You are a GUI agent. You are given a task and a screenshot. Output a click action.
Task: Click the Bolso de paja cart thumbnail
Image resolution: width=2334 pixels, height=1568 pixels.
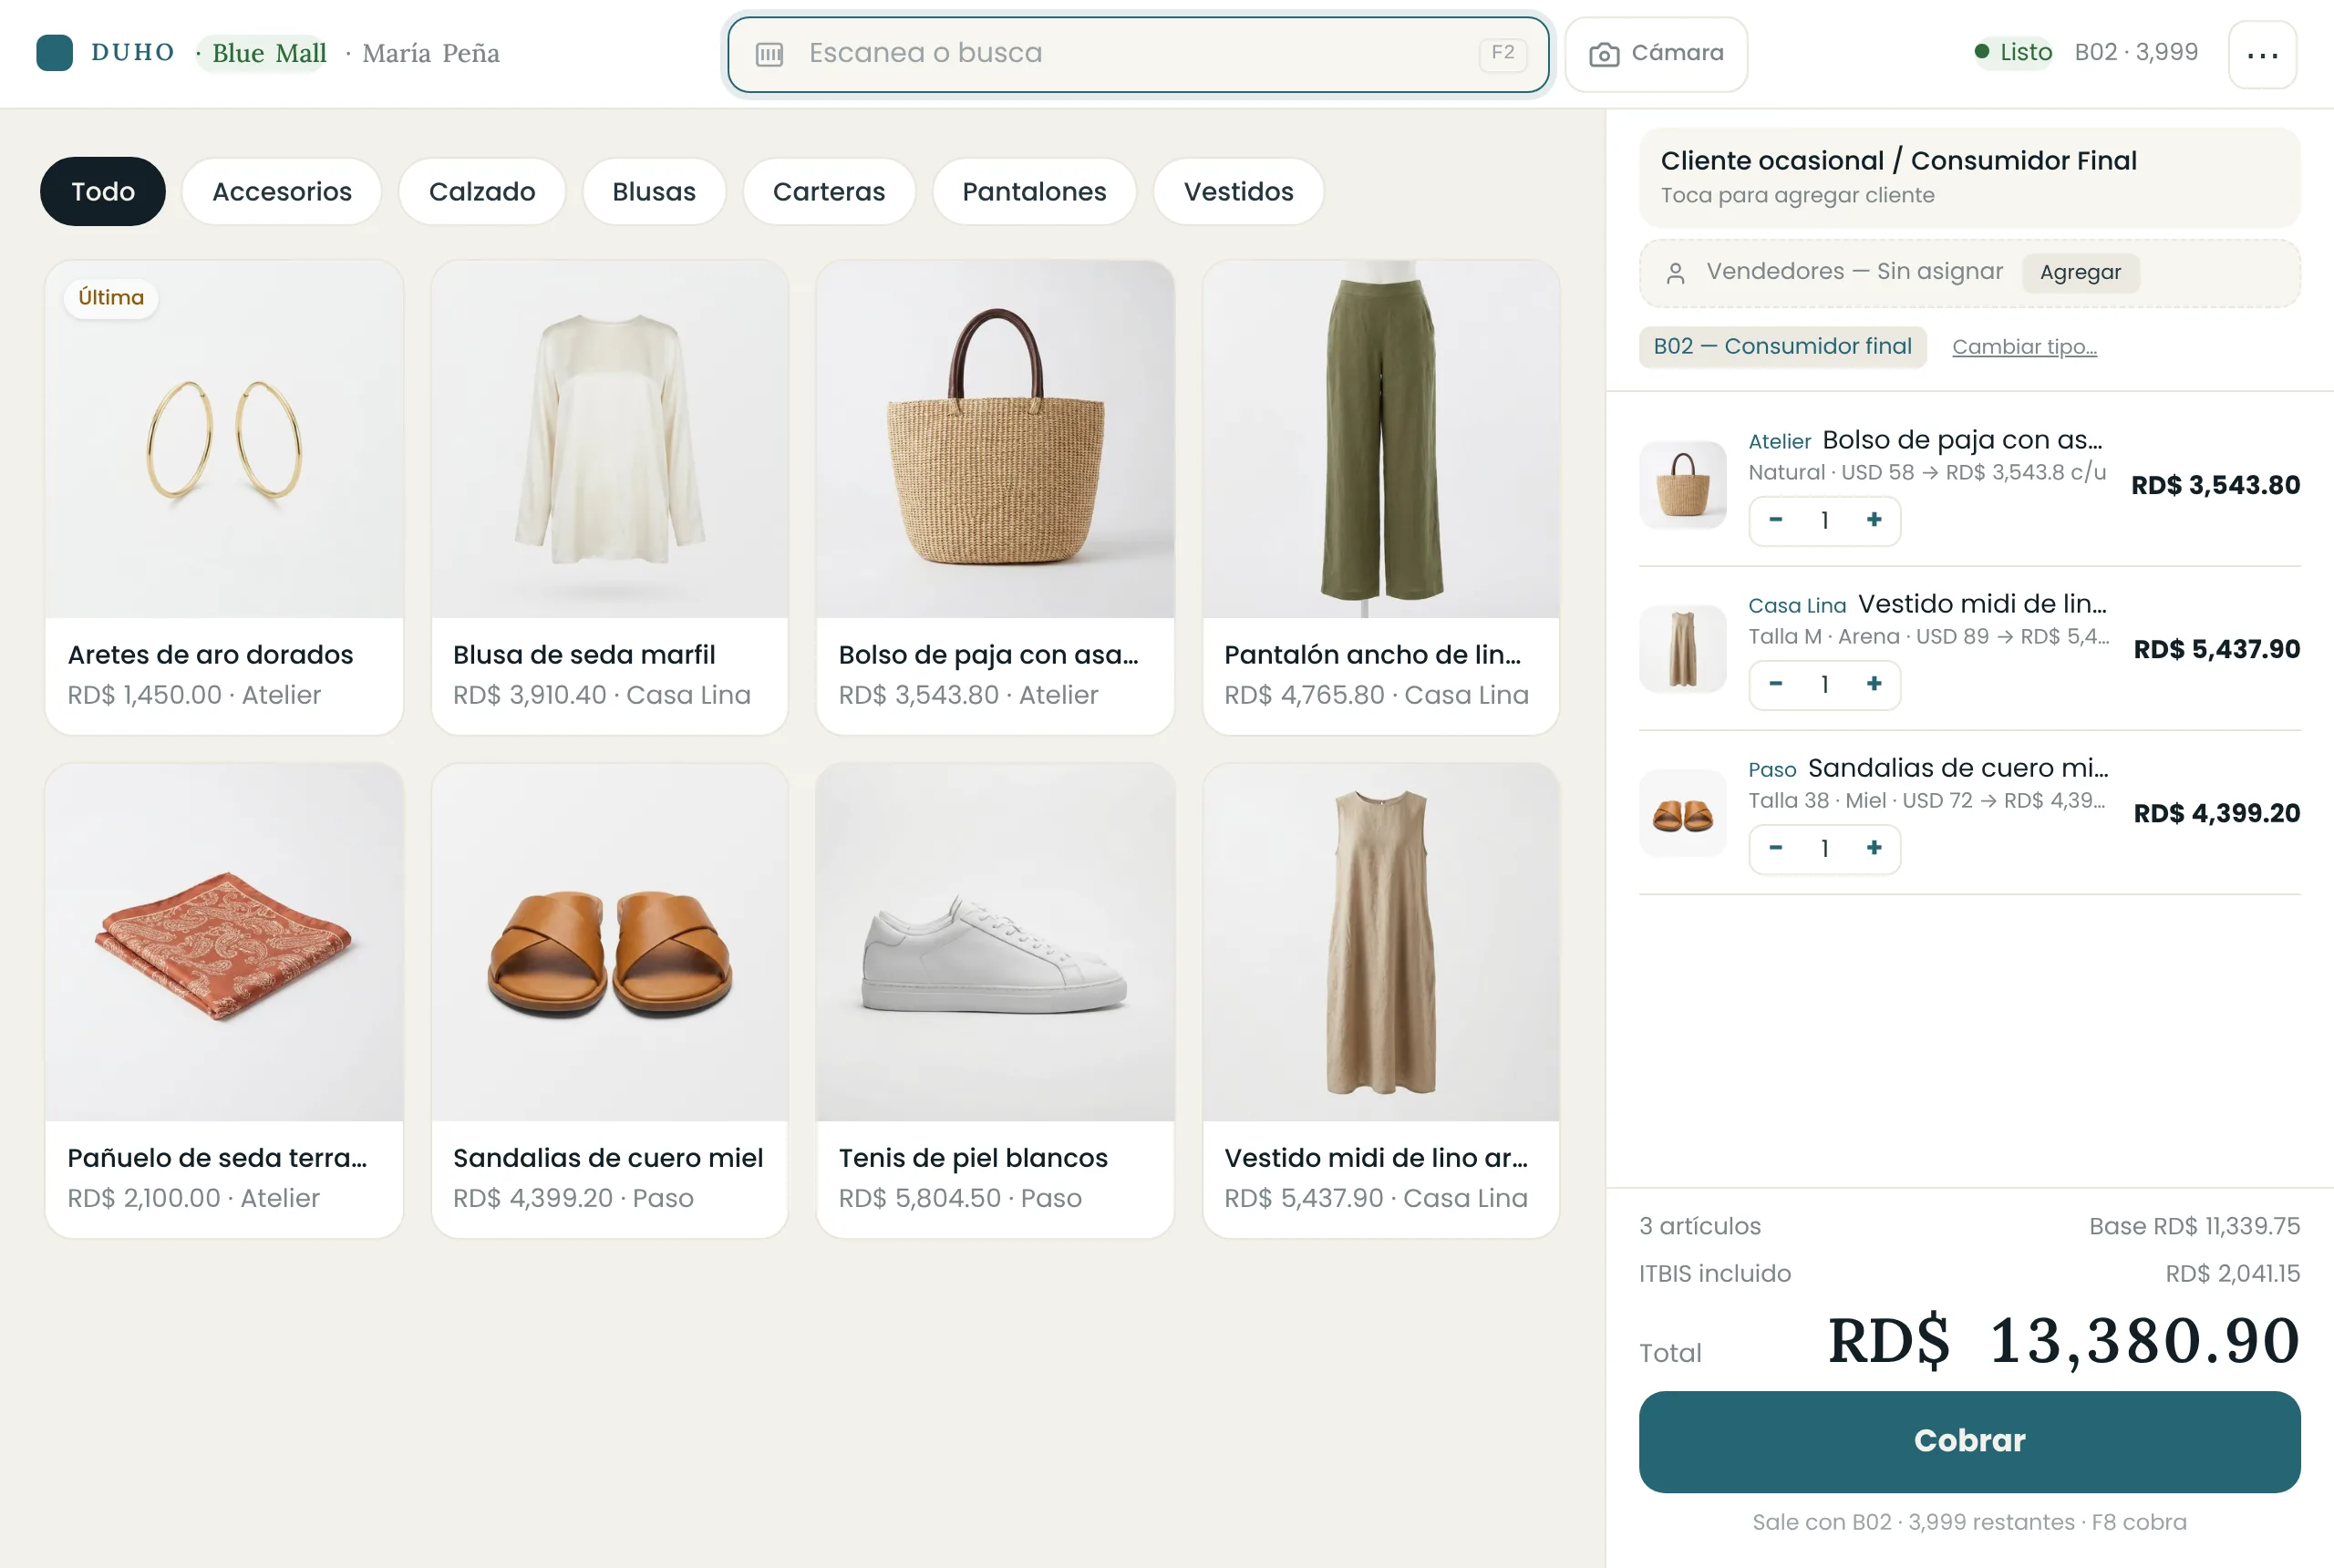coord(1683,484)
